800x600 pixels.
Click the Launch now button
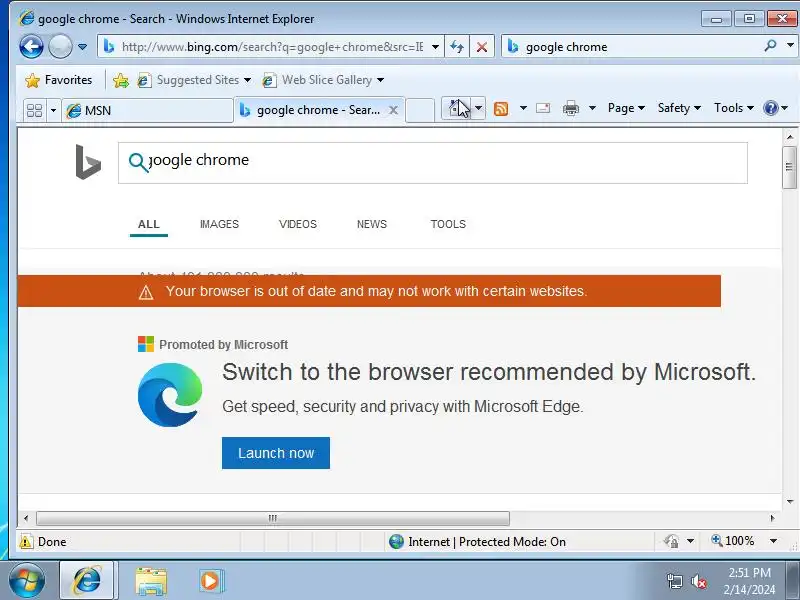276,453
